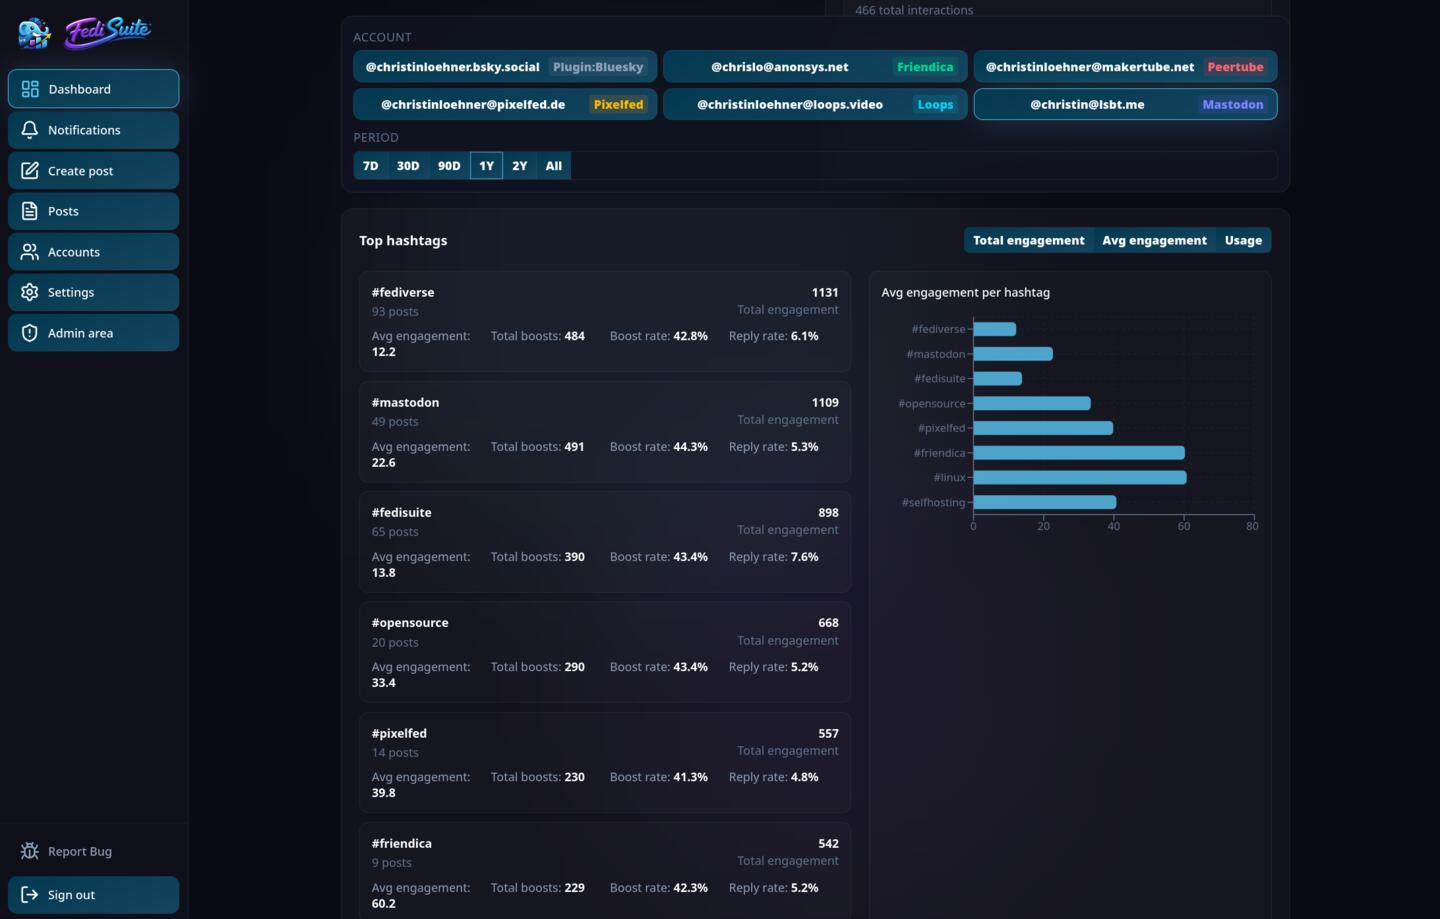
Task: Switch to the Total engagement tab
Action: pyautogui.click(x=1028, y=240)
